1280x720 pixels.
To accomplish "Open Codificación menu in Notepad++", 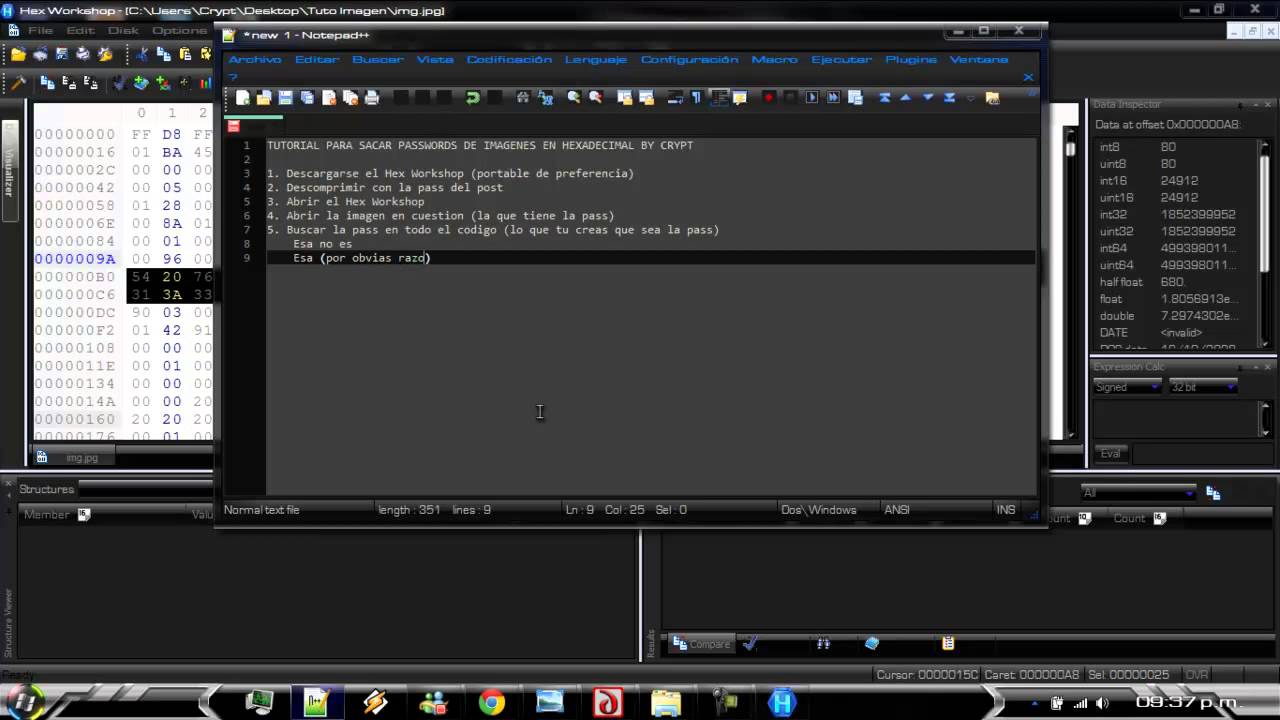I will 509,59.
